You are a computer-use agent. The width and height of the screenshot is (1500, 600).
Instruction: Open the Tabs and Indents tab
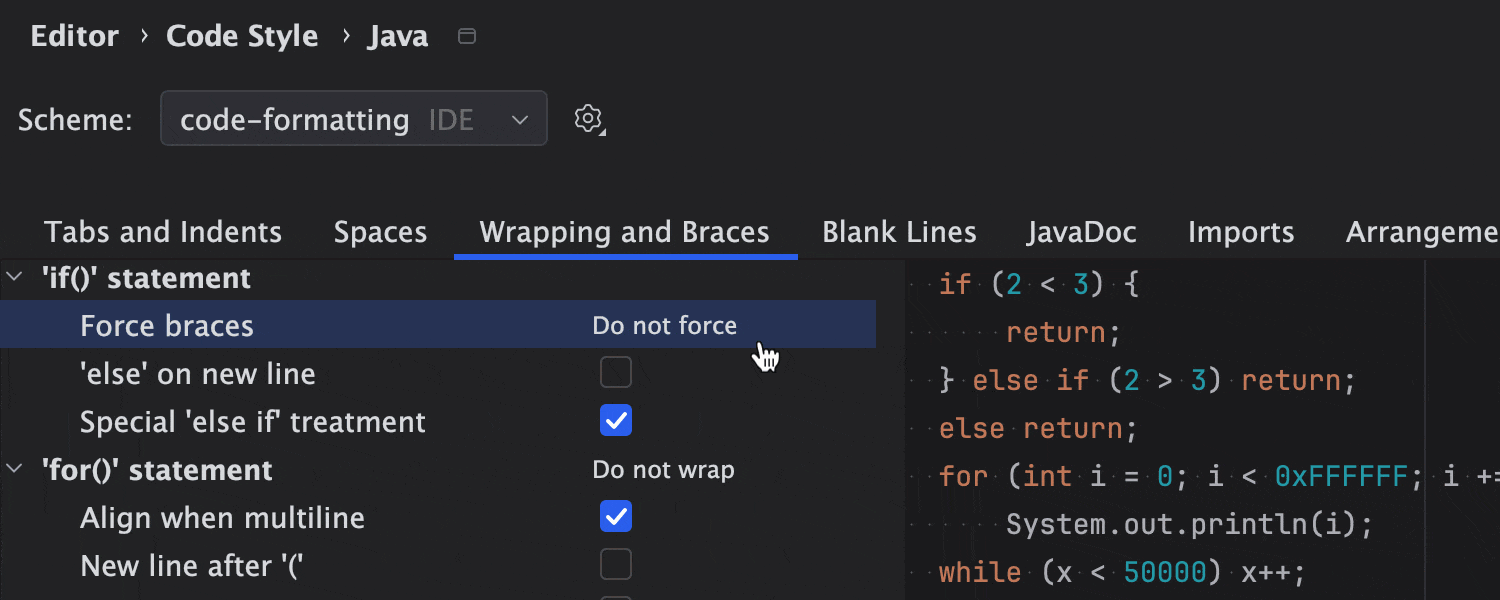pyautogui.click(x=162, y=232)
